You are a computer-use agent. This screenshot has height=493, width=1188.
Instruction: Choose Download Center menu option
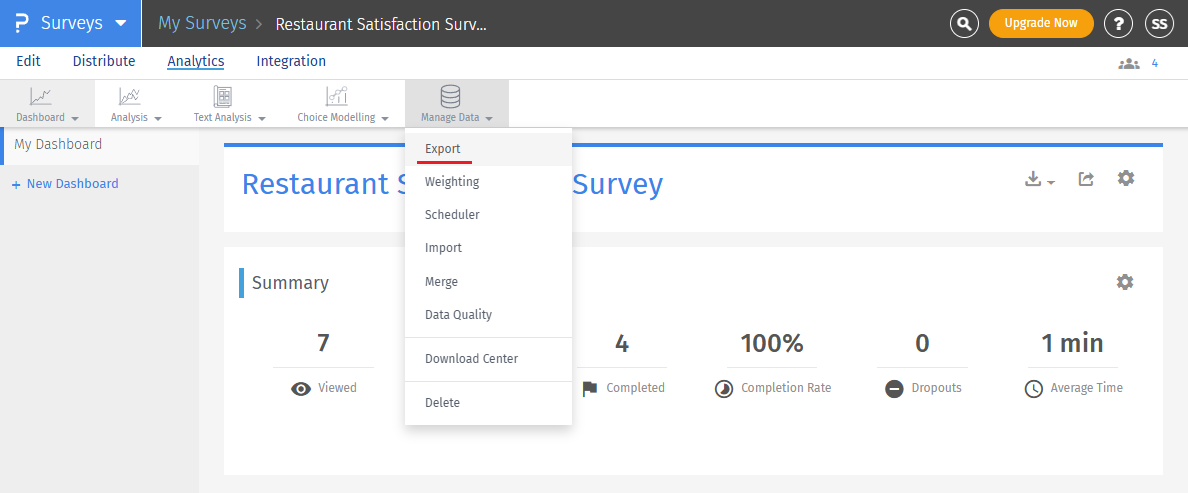(x=471, y=359)
